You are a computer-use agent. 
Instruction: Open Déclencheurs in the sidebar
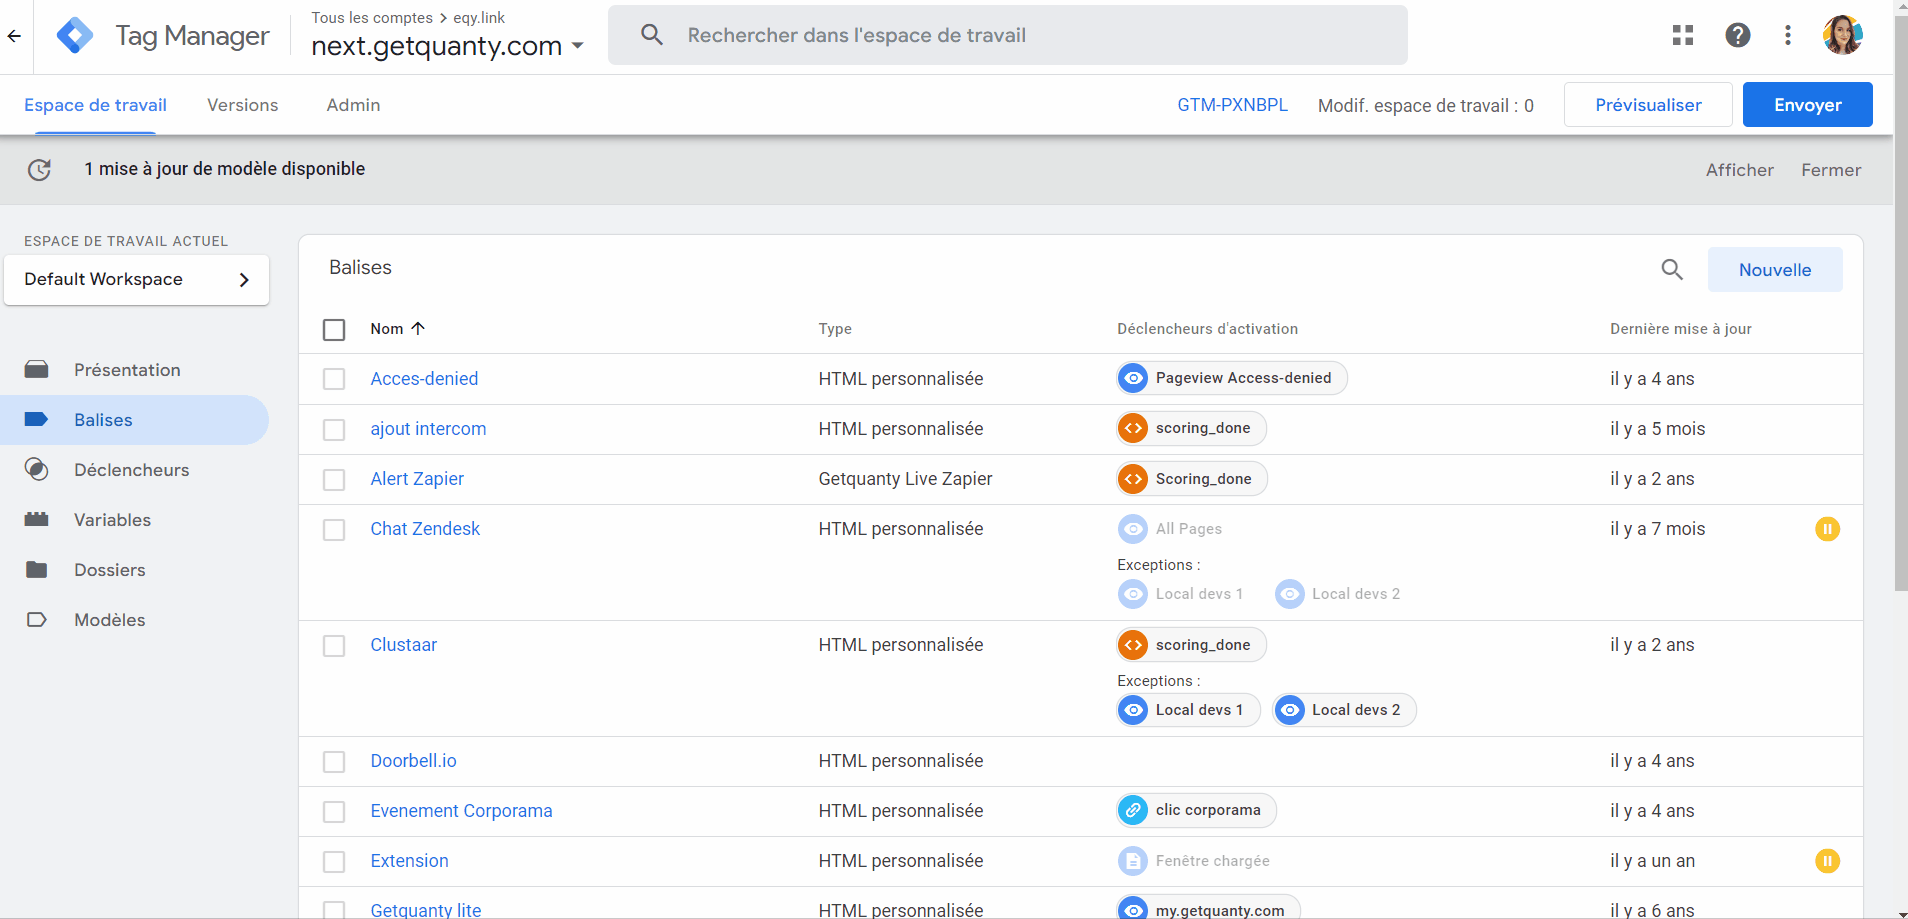tap(135, 470)
